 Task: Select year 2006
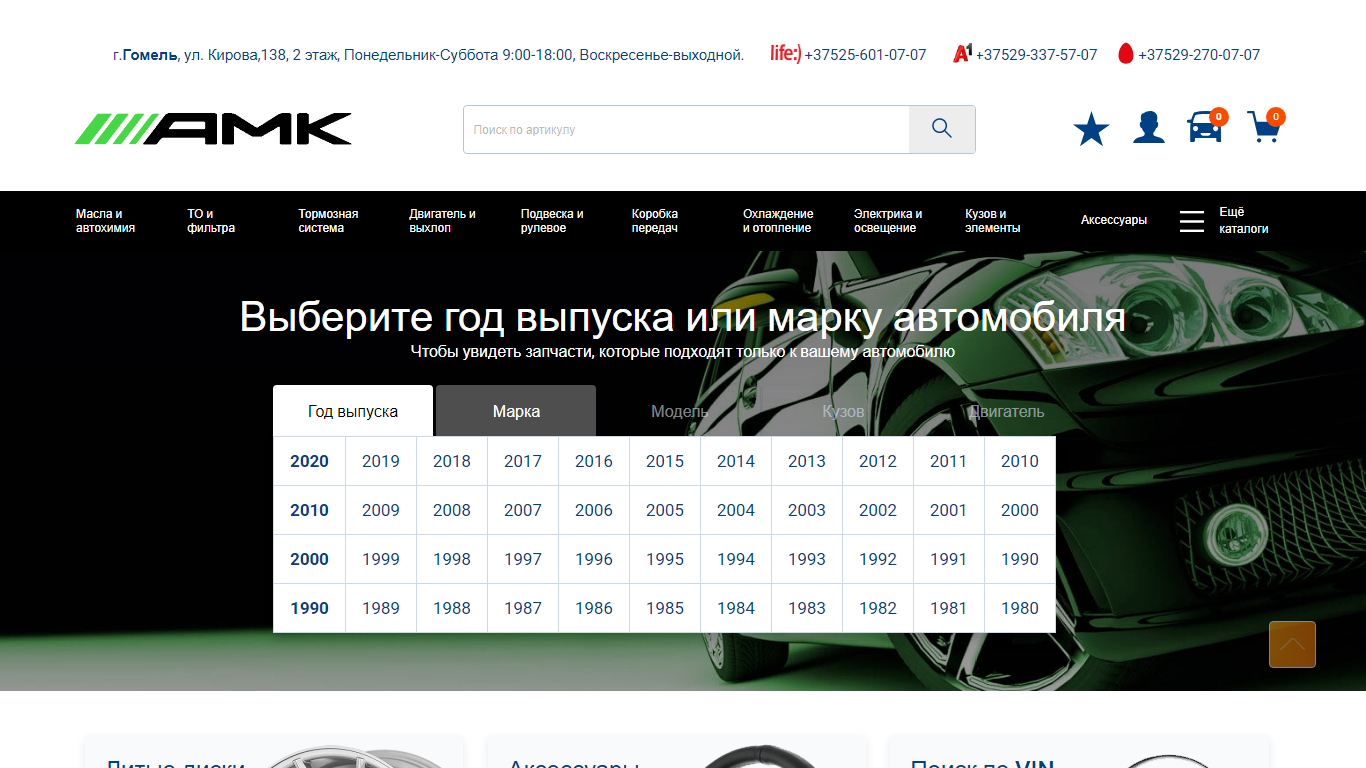point(593,510)
